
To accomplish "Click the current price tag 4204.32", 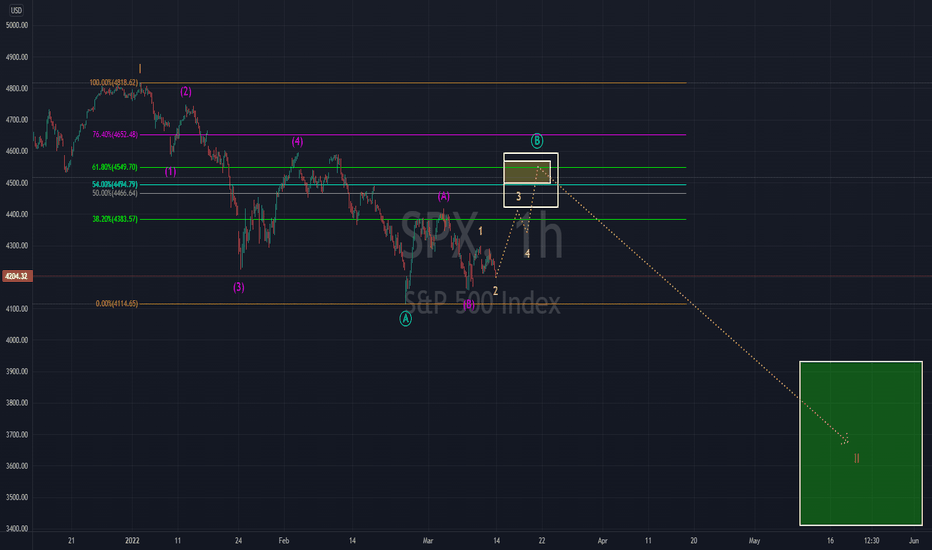I will pyautogui.click(x=17, y=276).
